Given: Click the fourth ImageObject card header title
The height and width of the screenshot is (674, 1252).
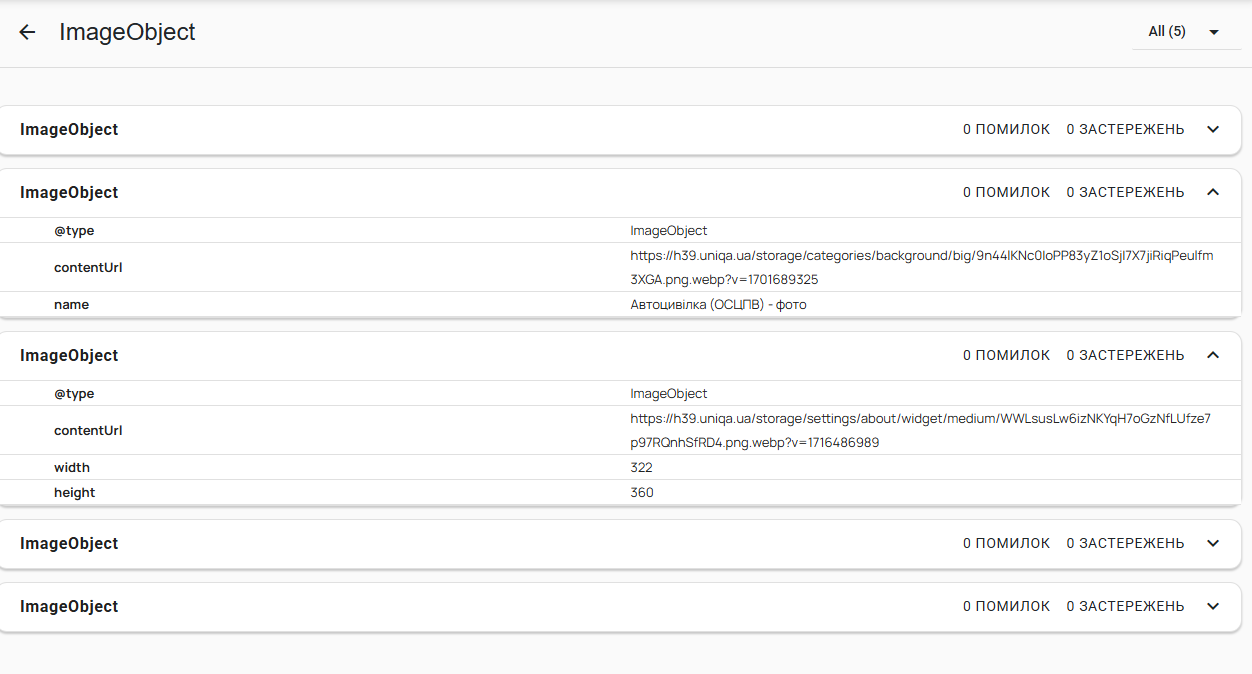Looking at the screenshot, I should (x=69, y=544).
